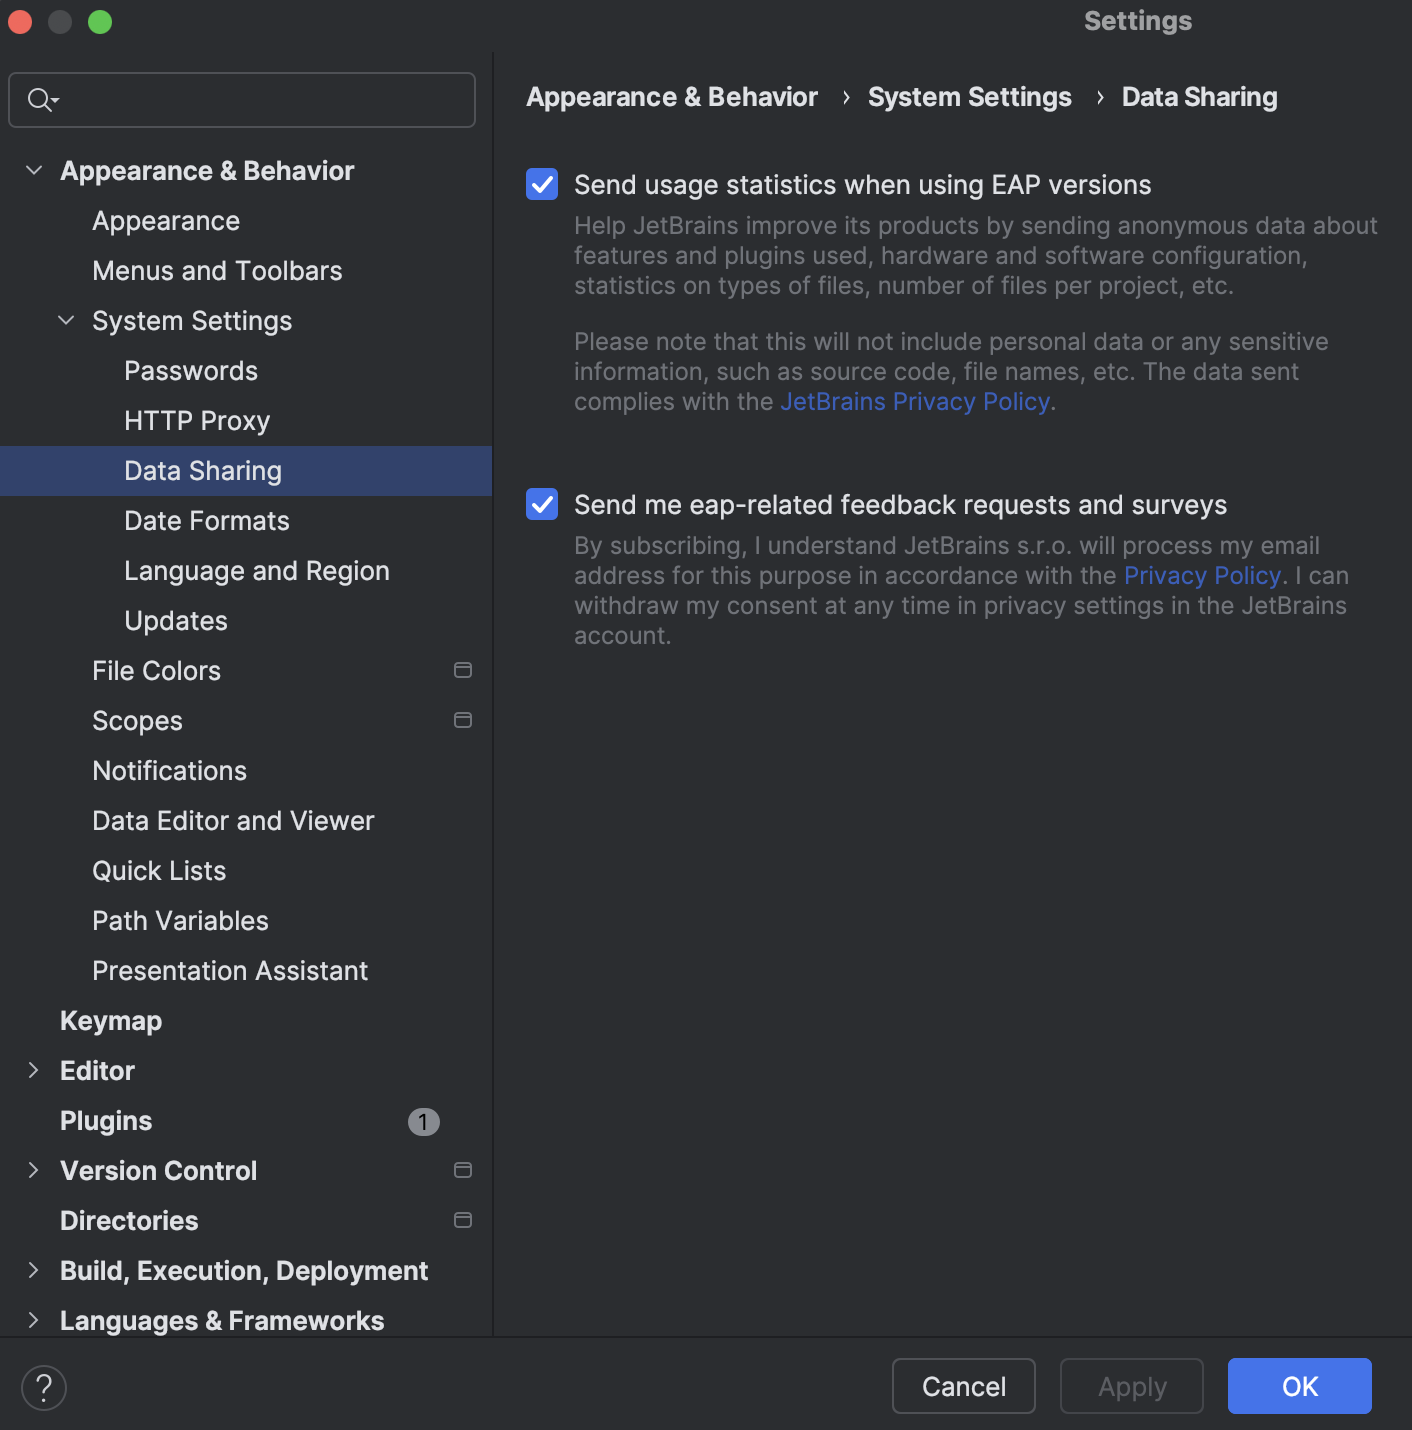This screenshot has height=1430, width=1412.
Task: Click inside the settings search field
Action: point(240,100)
